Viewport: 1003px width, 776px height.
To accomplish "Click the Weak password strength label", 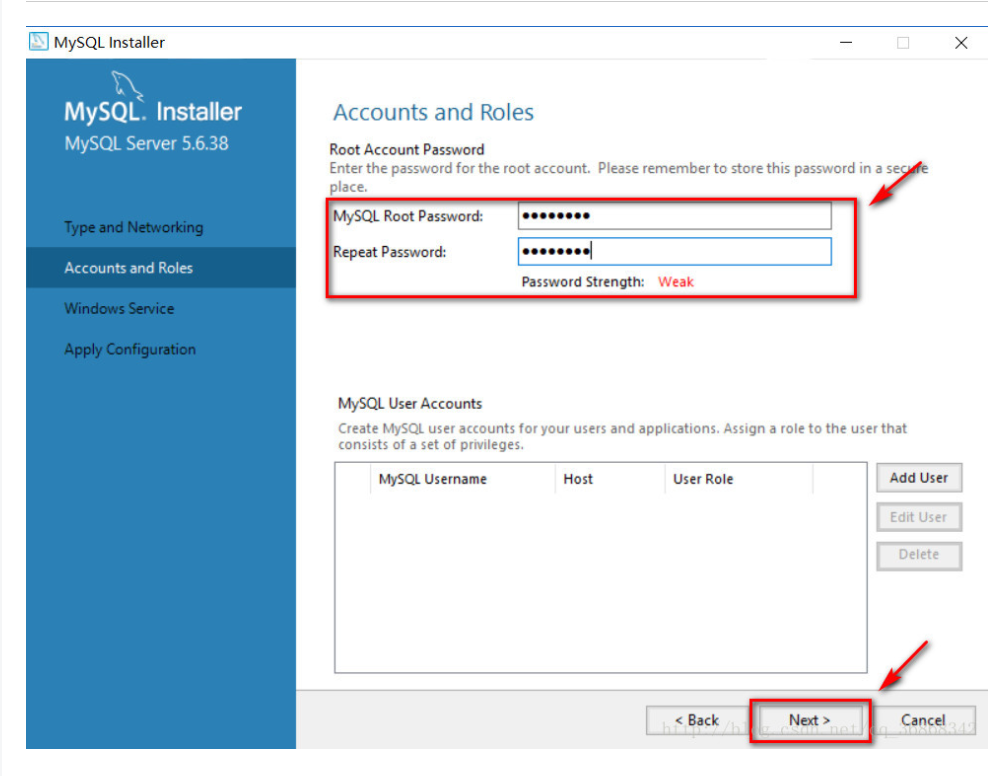I will point(675,282).
